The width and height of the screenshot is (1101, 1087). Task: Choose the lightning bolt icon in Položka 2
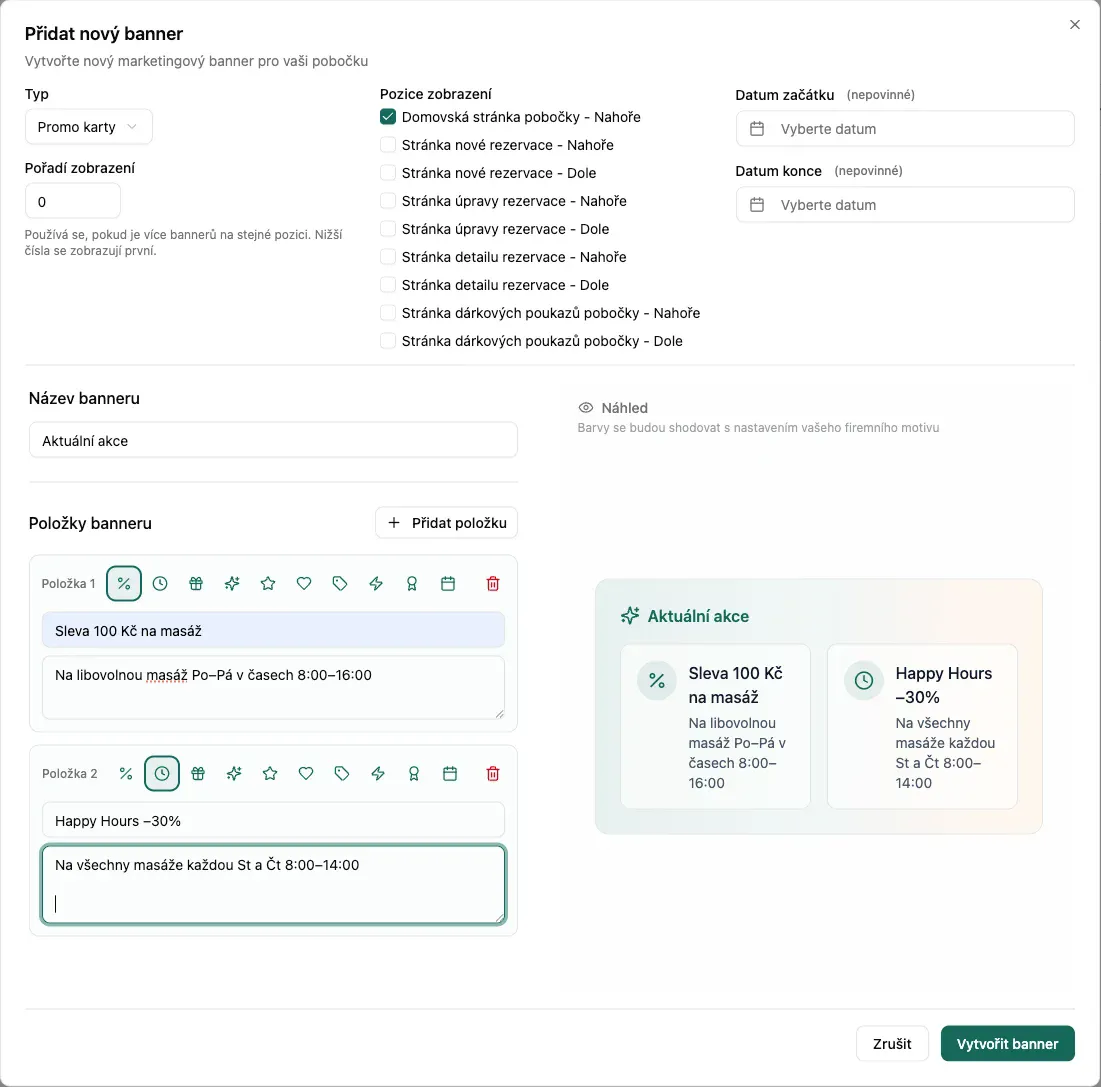(378, 773)
